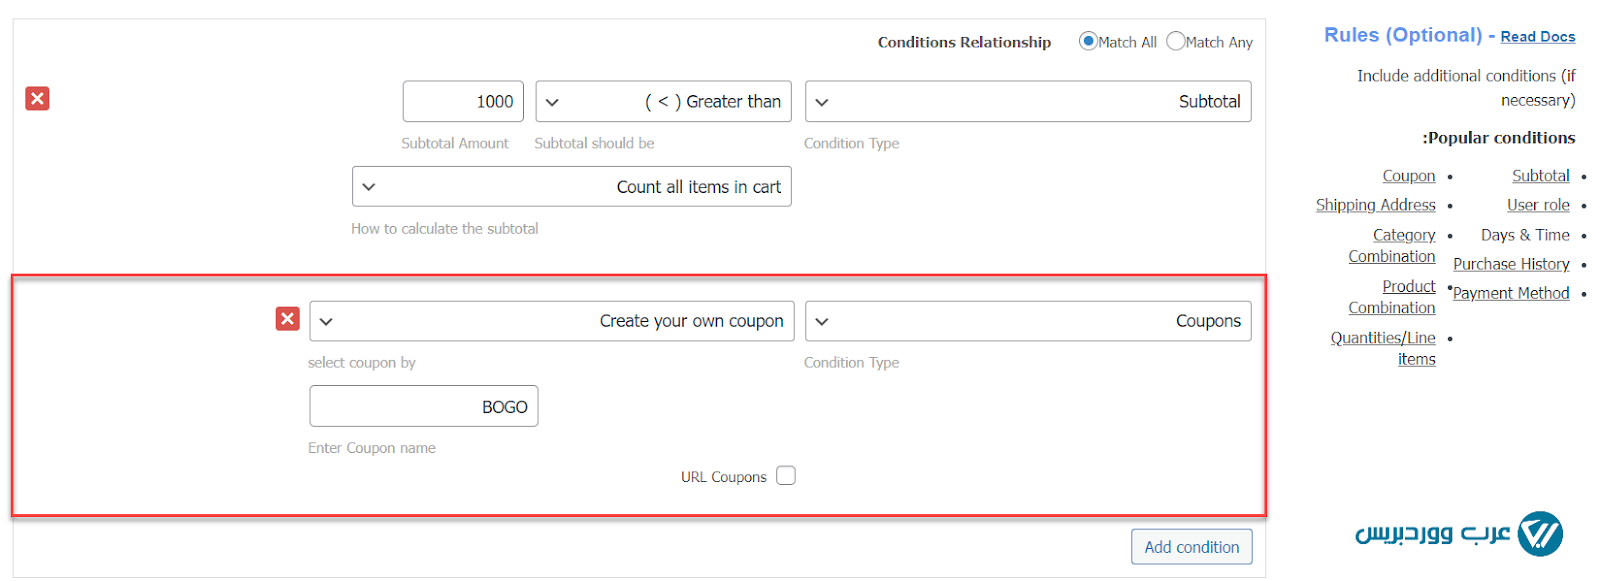This screenshot has width=1600, height=581.
Task: Click the Arab WordPress logo
Action: (1459, 533)
